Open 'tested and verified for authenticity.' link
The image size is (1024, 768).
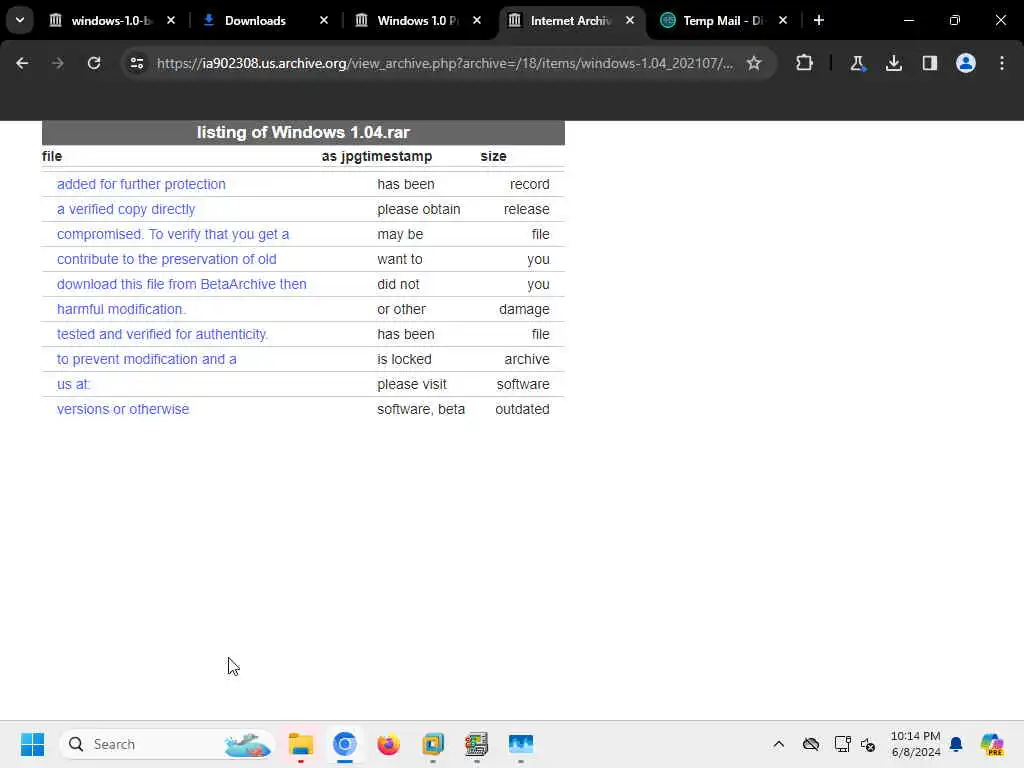(163, 334)
